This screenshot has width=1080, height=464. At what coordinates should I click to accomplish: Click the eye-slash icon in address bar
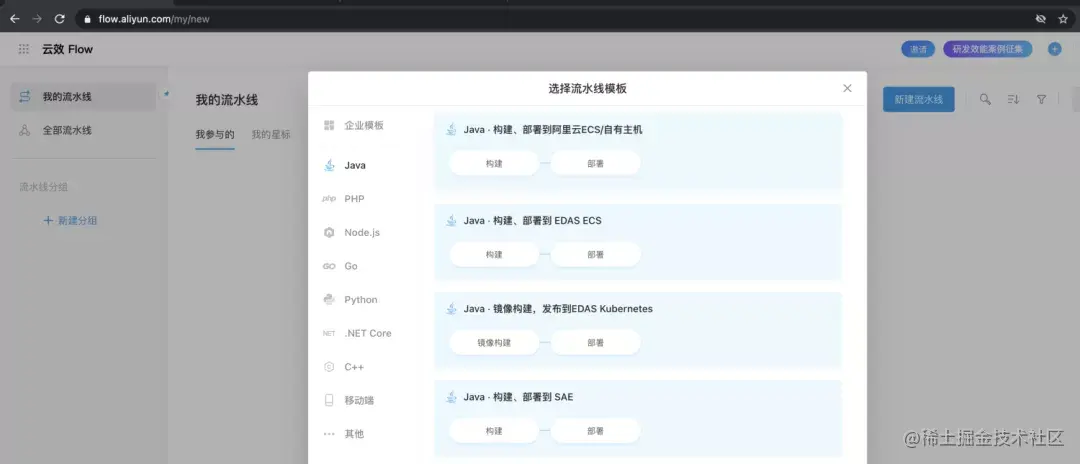(x=1041, y=19)
